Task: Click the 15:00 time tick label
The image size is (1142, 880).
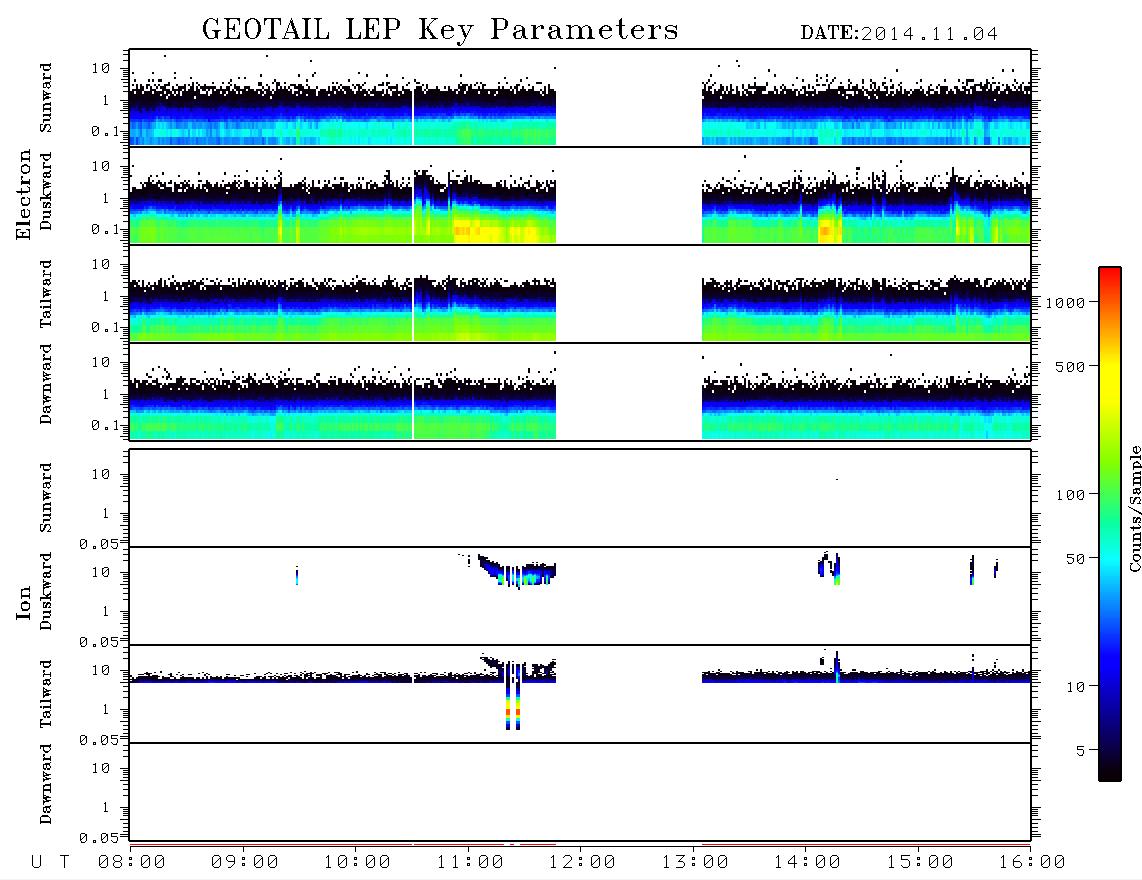Action: click(x=920, y=863)
